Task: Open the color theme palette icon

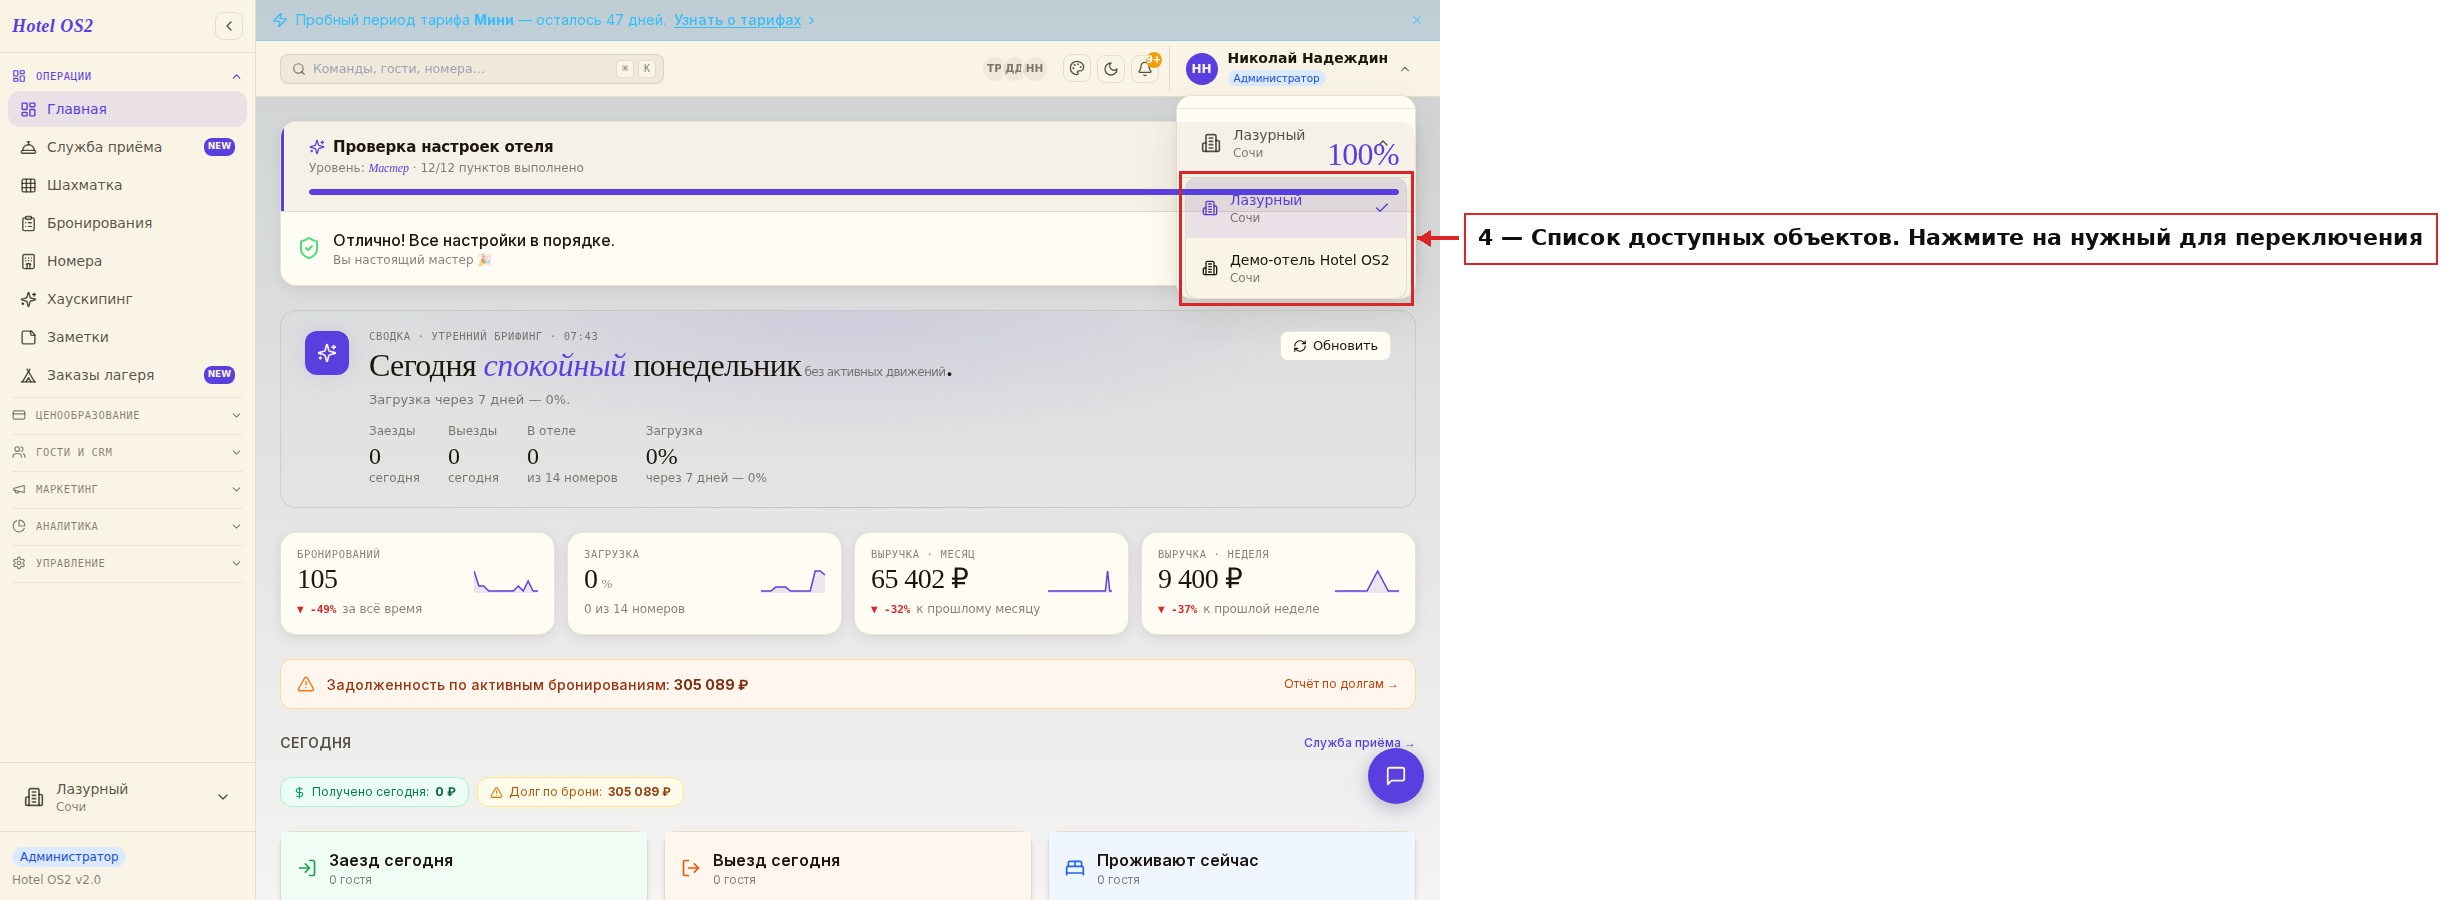Action: click(x=1077, y=69)
